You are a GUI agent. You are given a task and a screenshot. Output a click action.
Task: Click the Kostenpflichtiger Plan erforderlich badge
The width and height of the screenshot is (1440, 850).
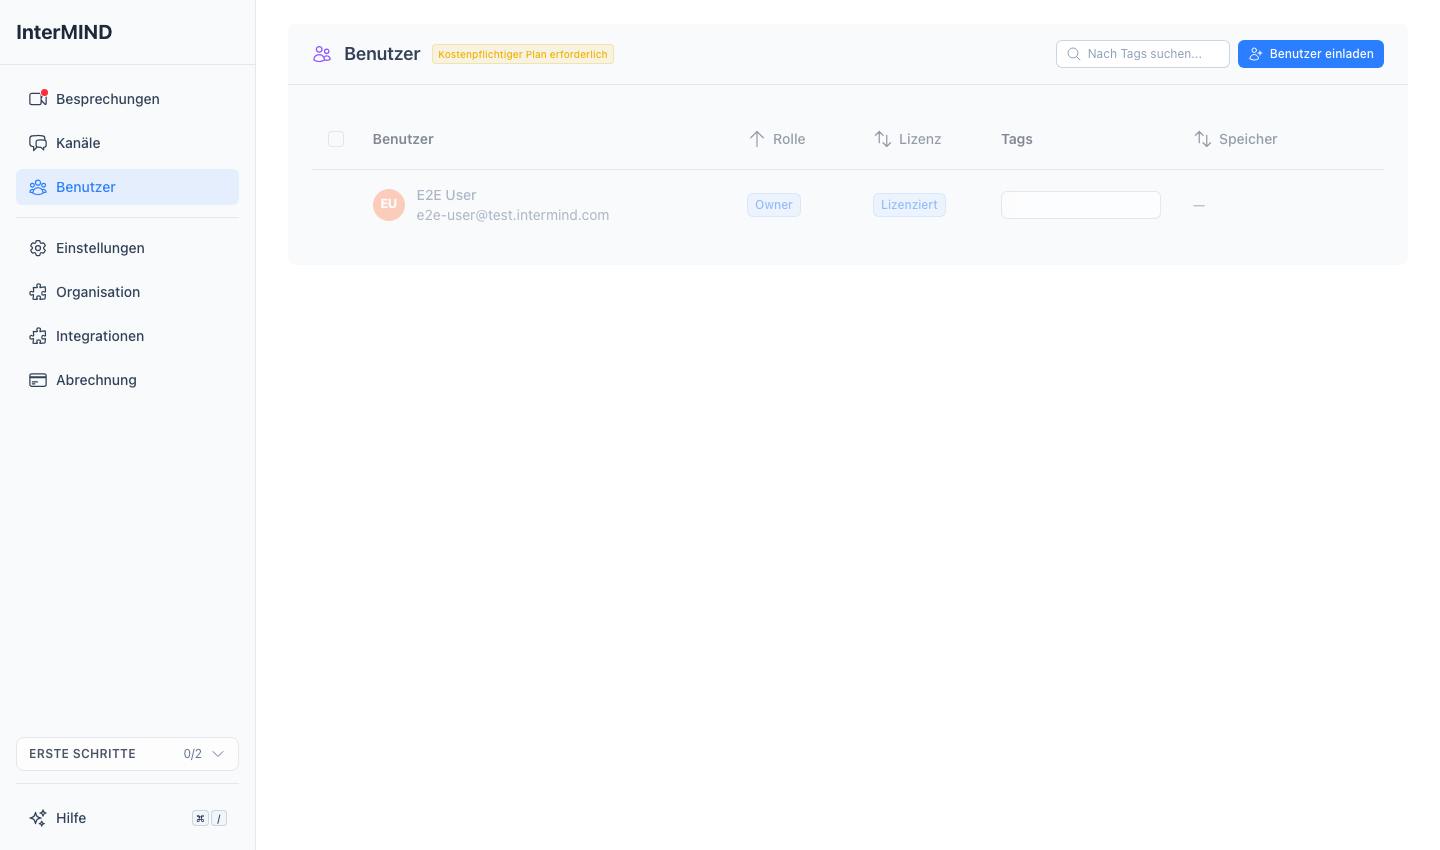click(x=523, y=54)
